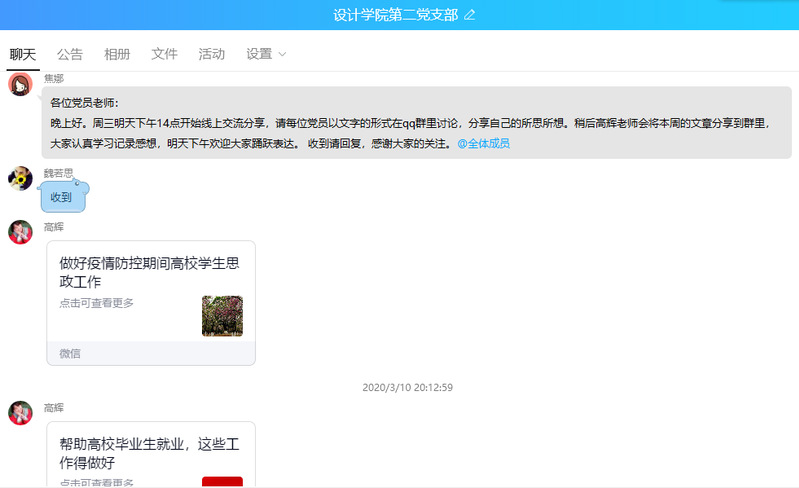Click the 收到 message bubble
799x488 pixels.
(x=62, y=197)
